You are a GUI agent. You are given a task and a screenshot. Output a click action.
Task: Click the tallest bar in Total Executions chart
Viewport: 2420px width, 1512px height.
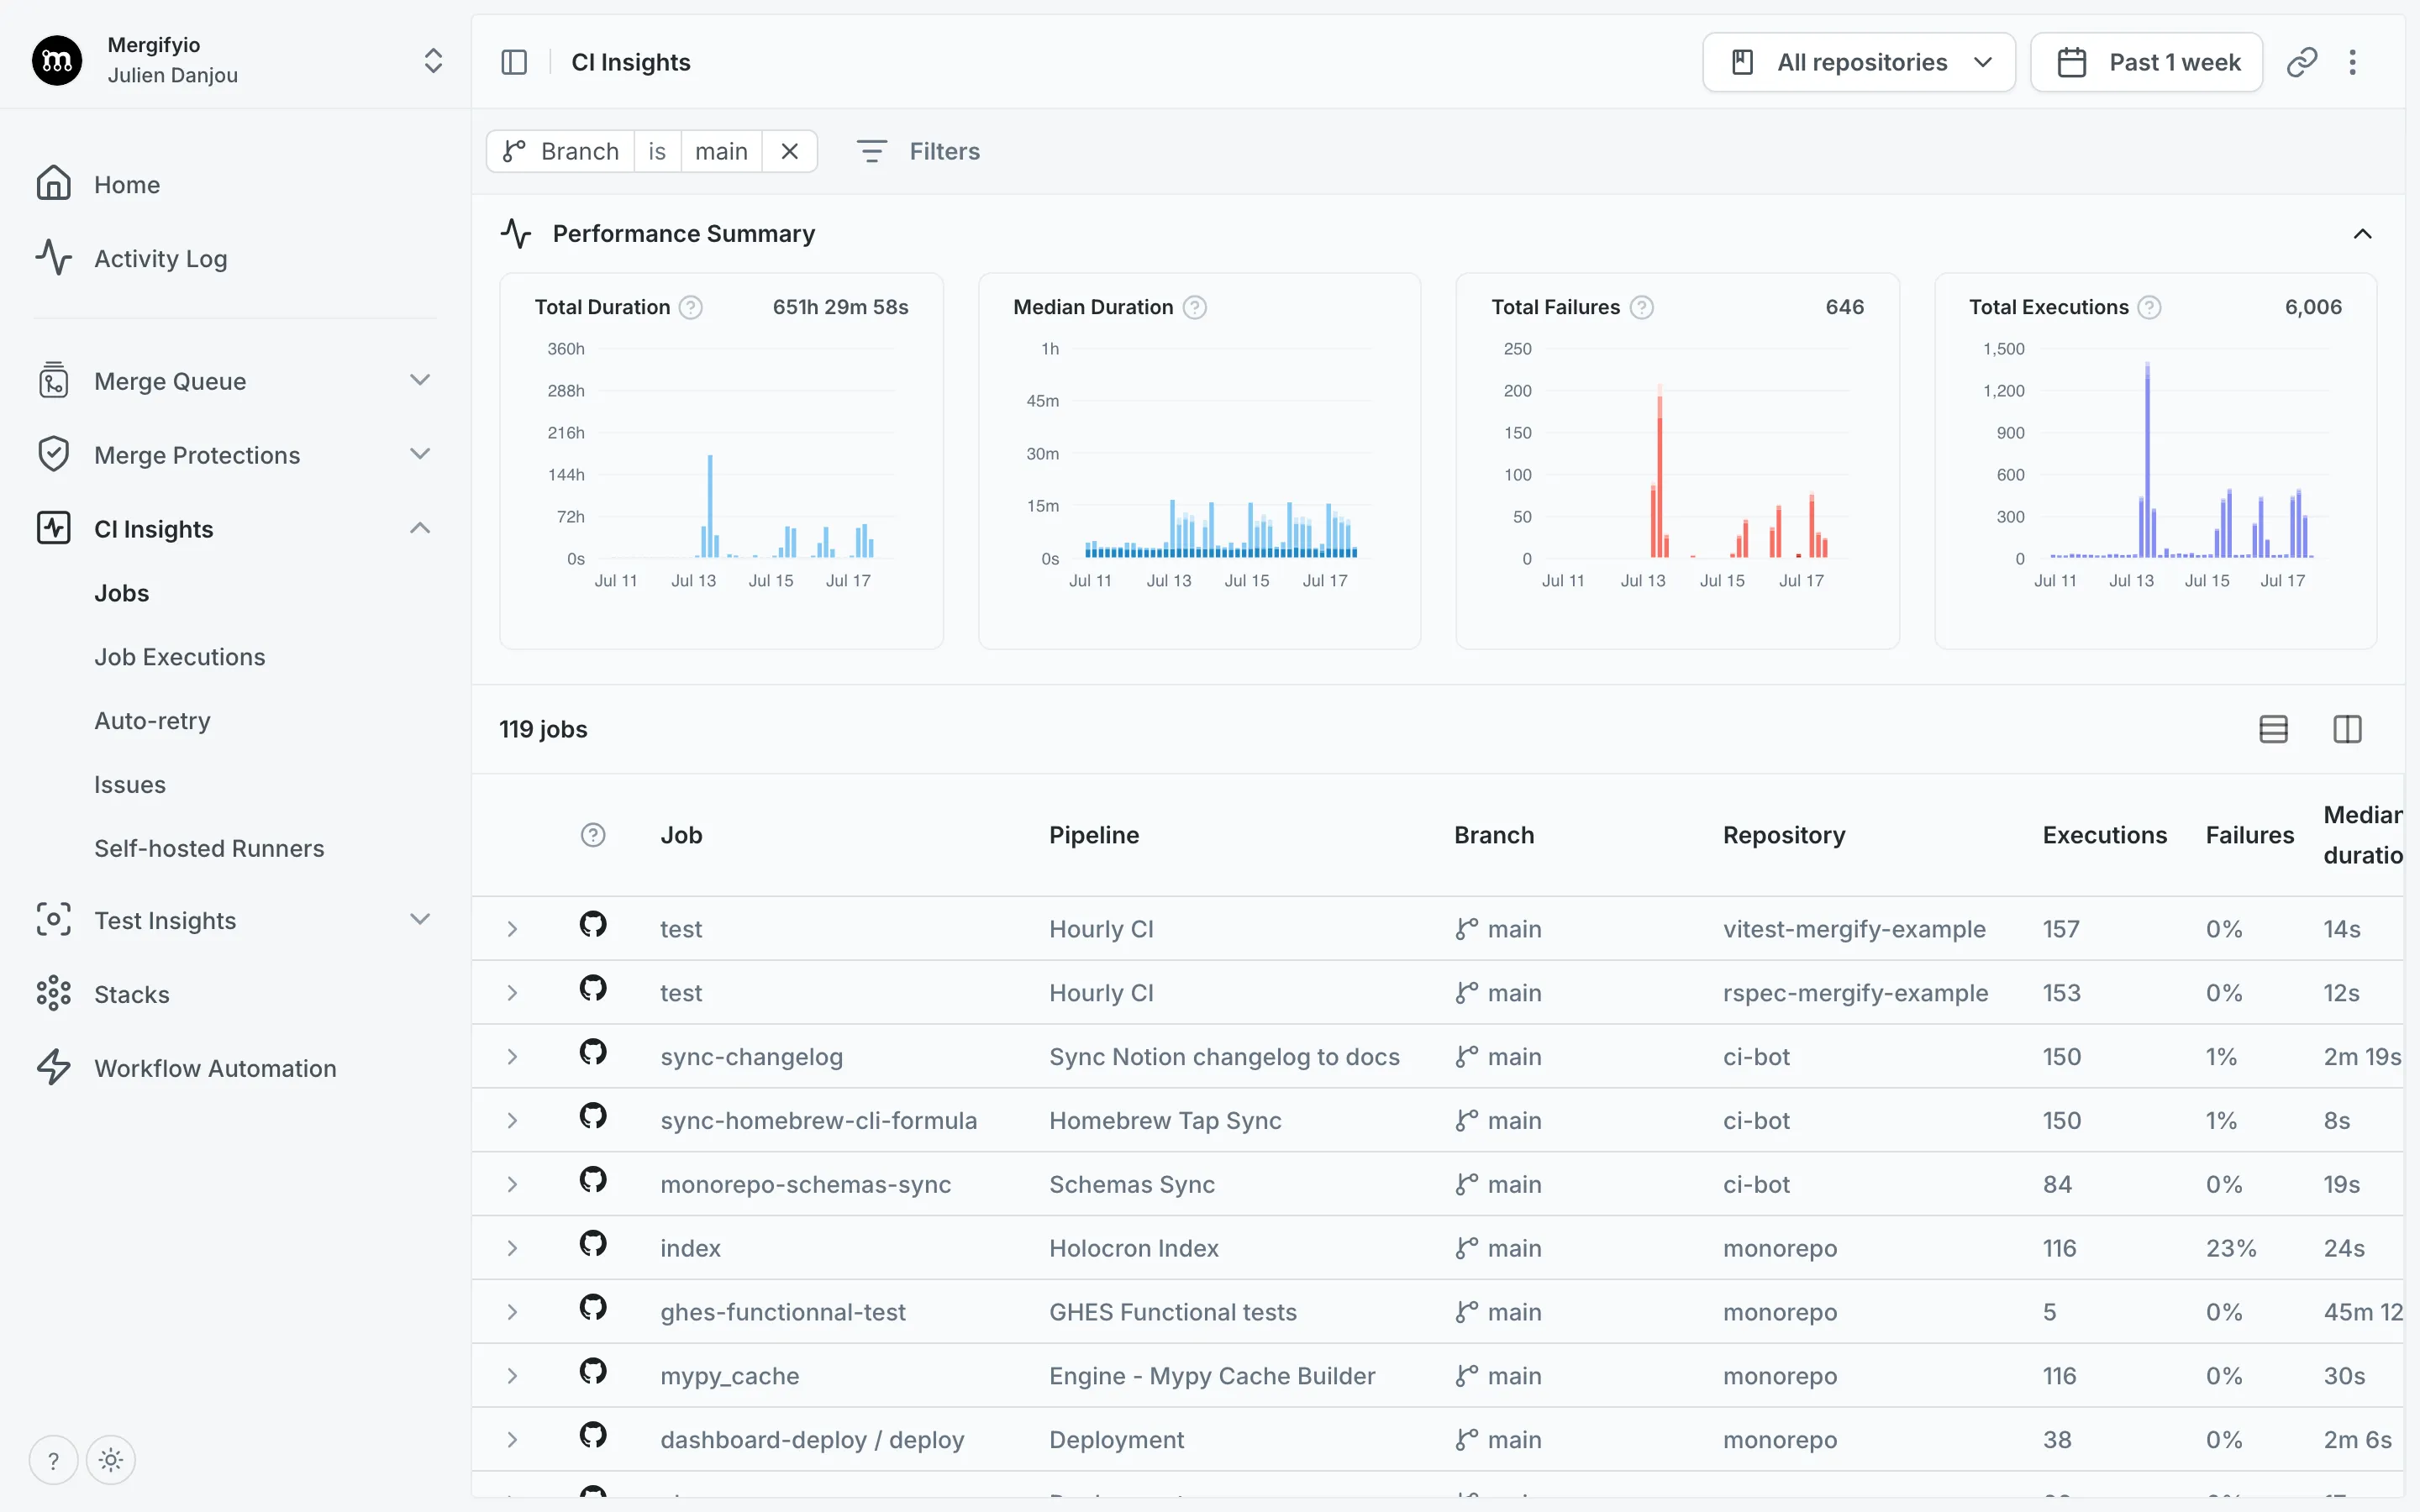click(x=2147, y=460)
